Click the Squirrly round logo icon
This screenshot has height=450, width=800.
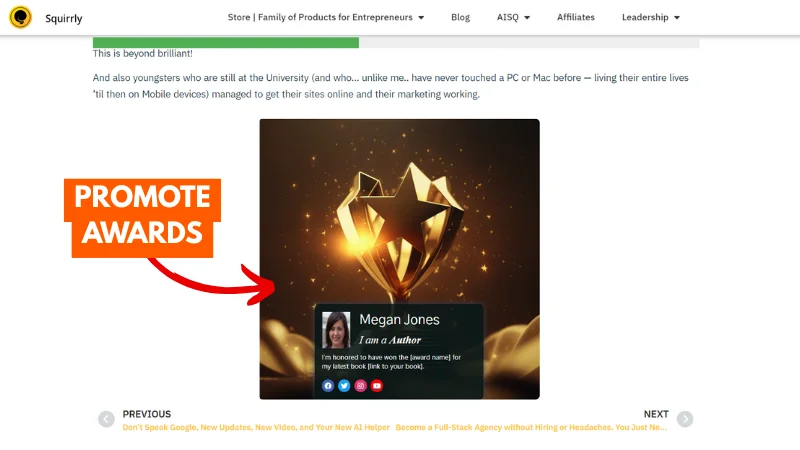coord(20,17)
